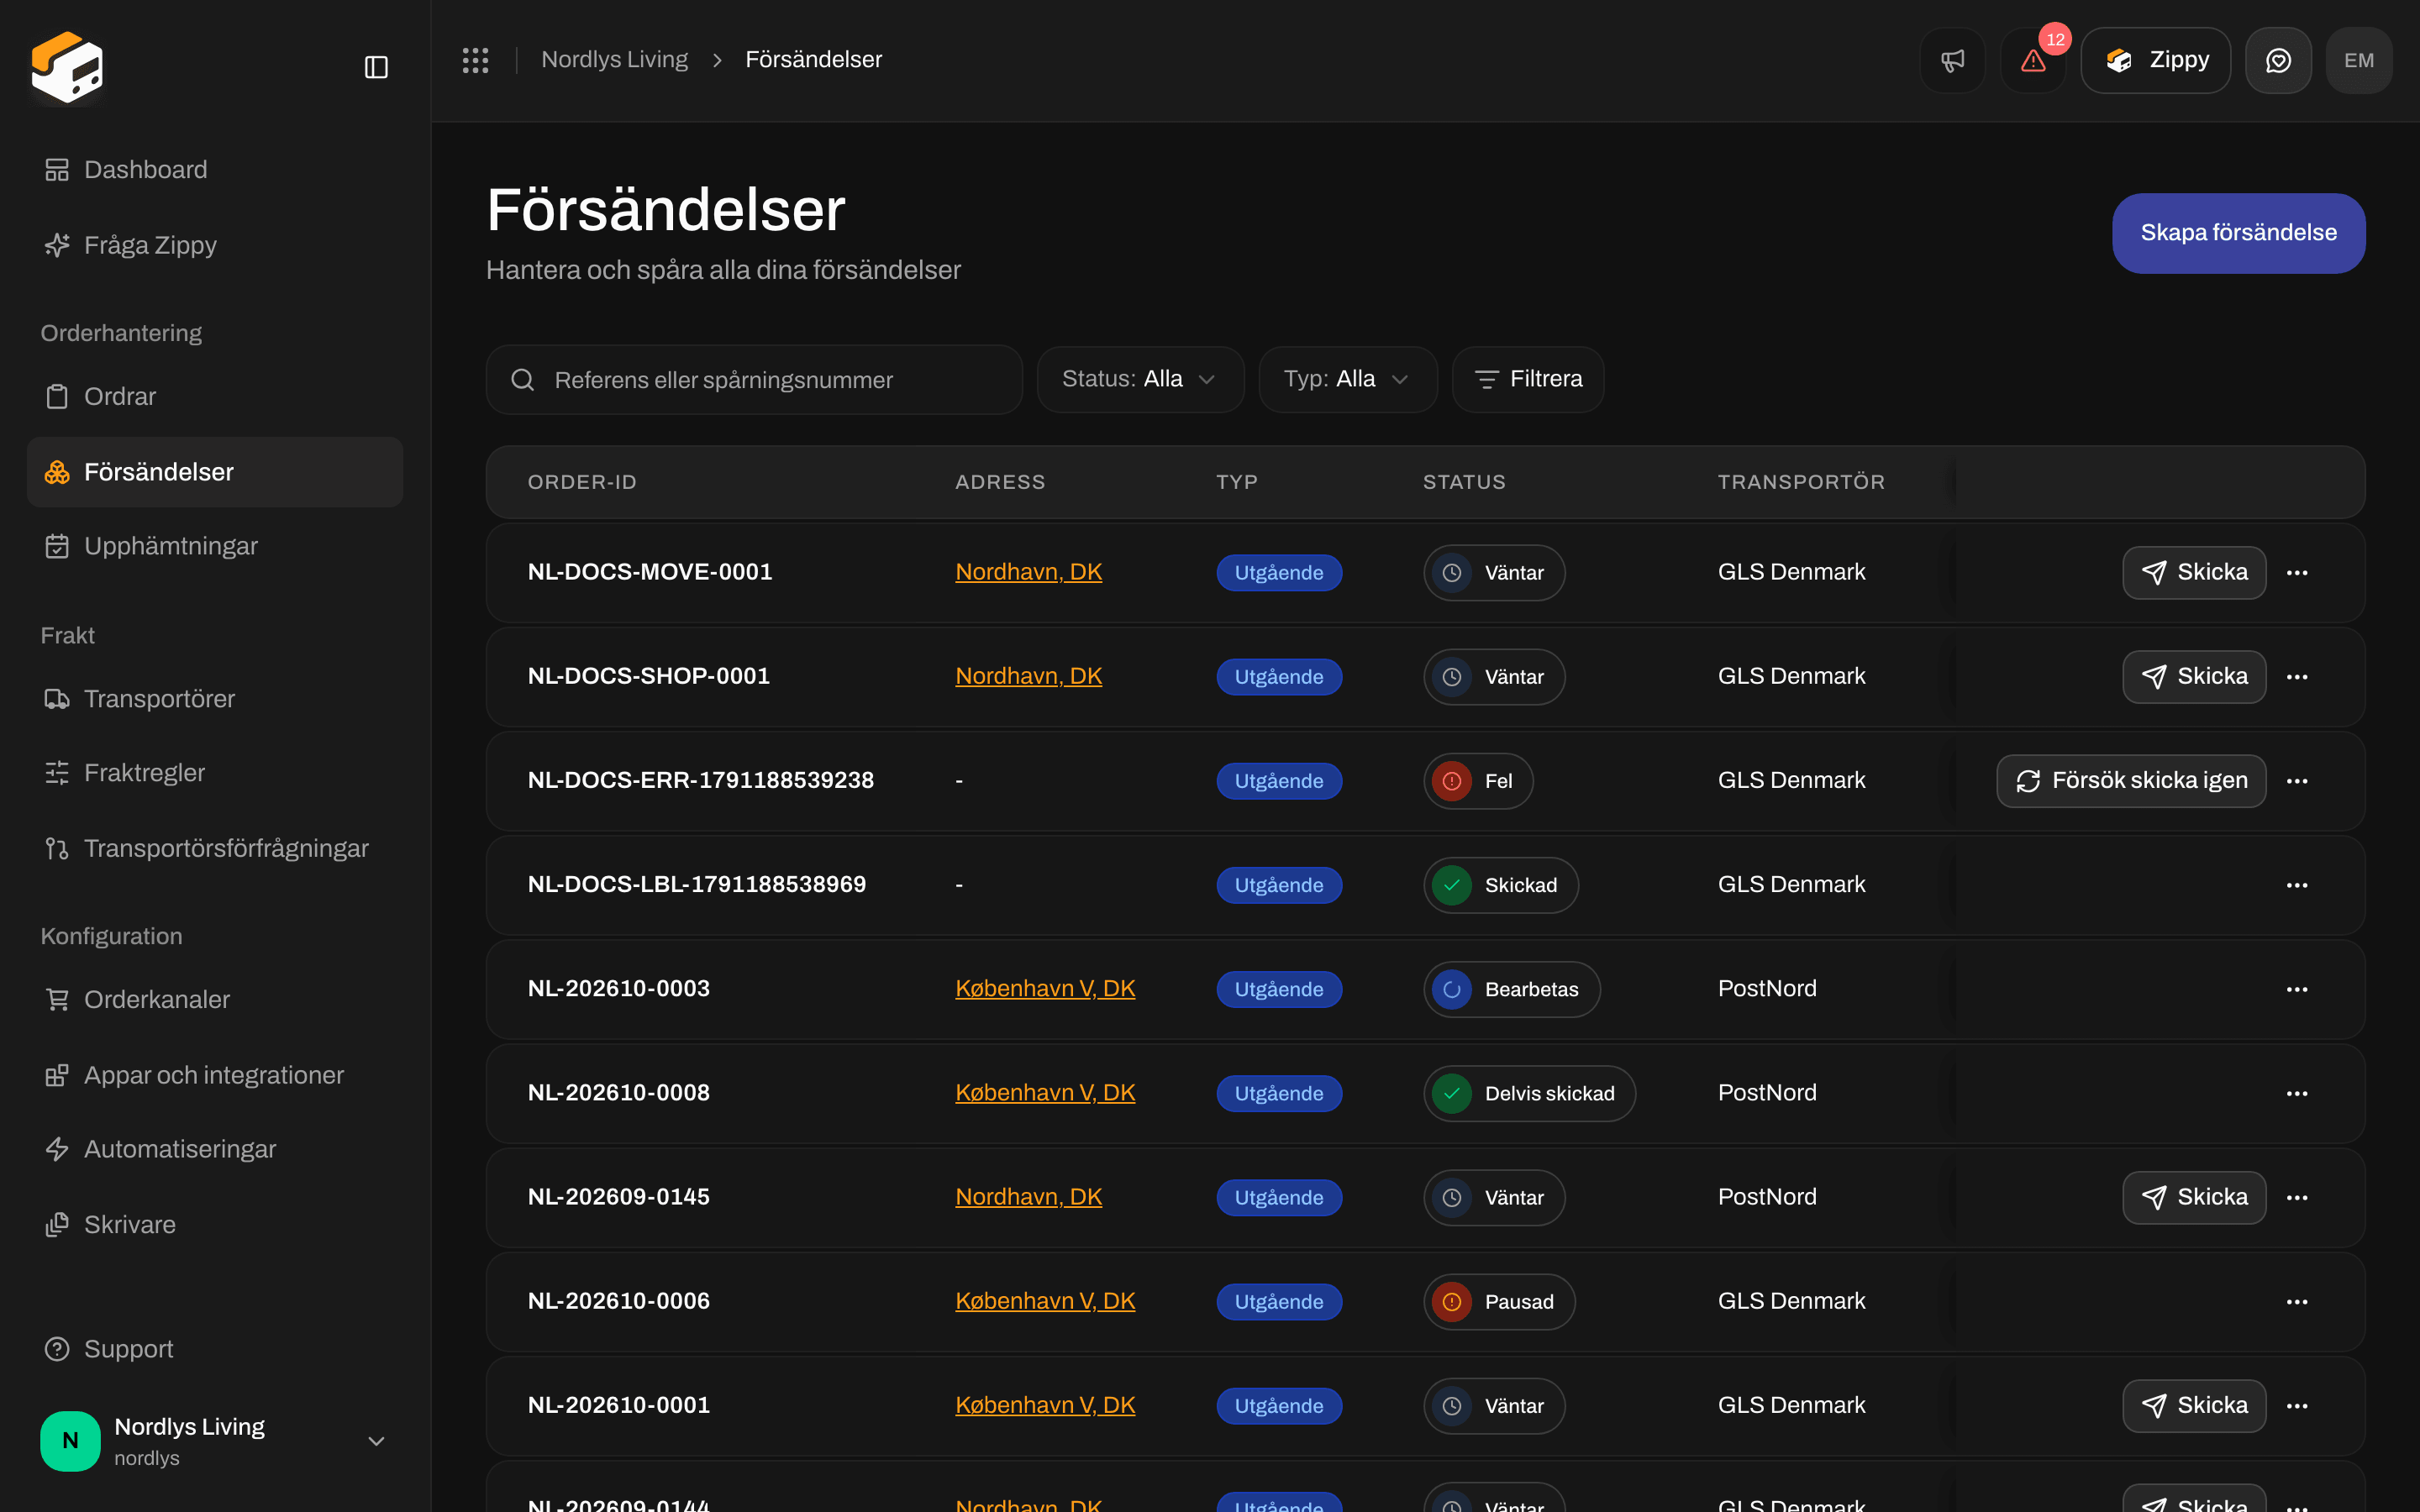This screenshot has height=1512, width=2420.
Task: Open the EM user avatar
Action: click(2359, 60)
